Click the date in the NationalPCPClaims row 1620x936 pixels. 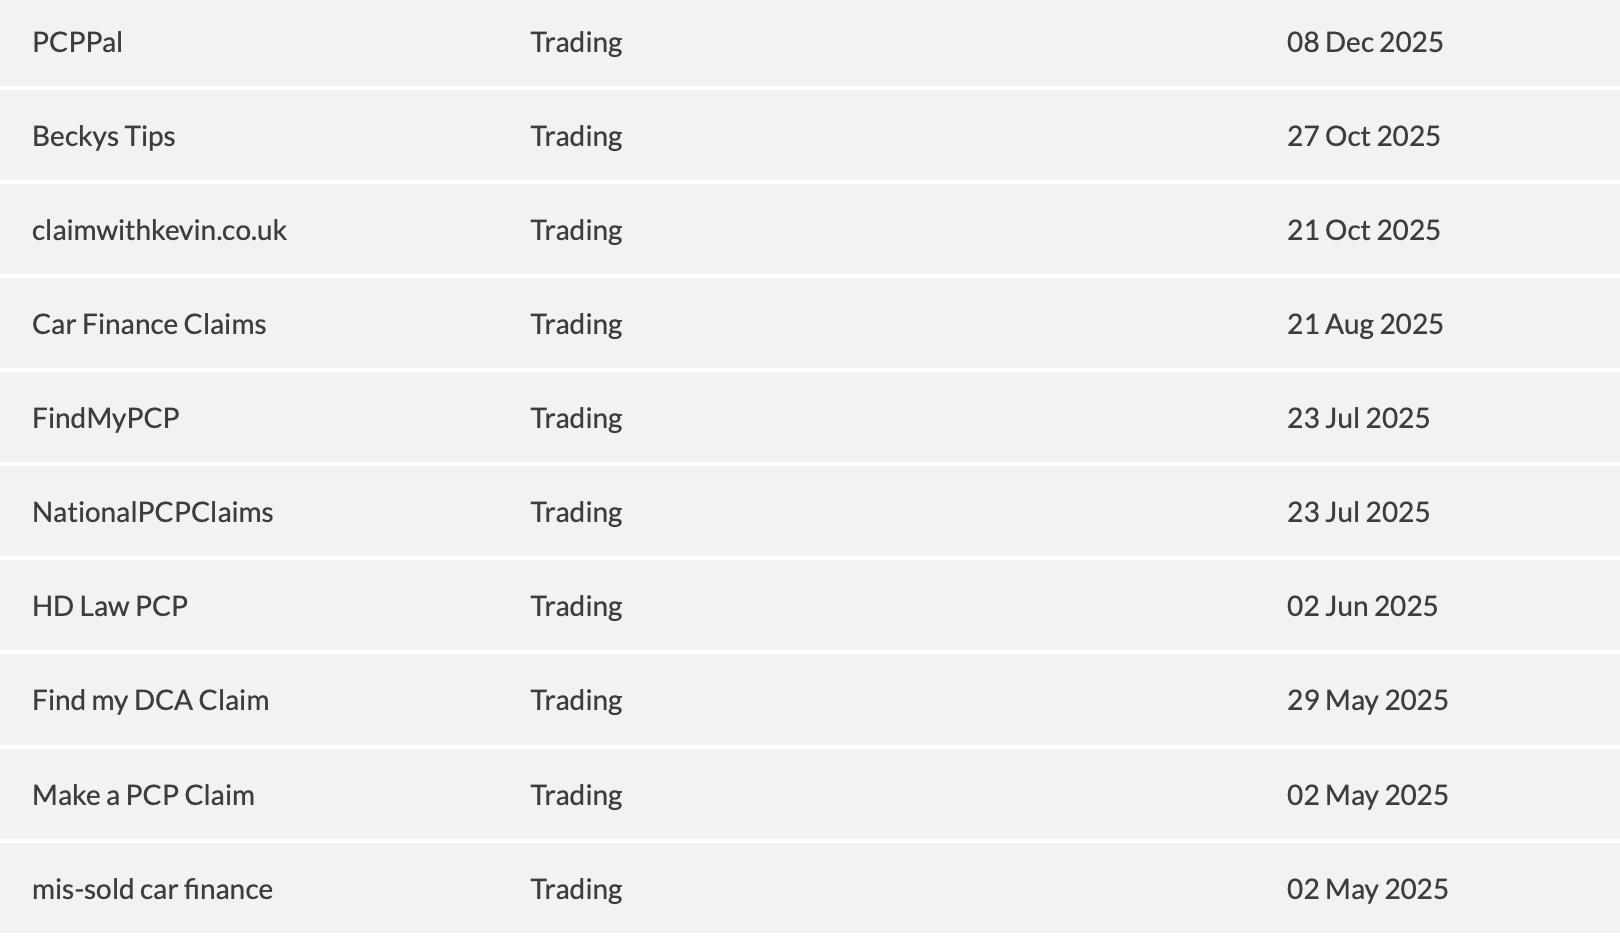coord(1358,512)
